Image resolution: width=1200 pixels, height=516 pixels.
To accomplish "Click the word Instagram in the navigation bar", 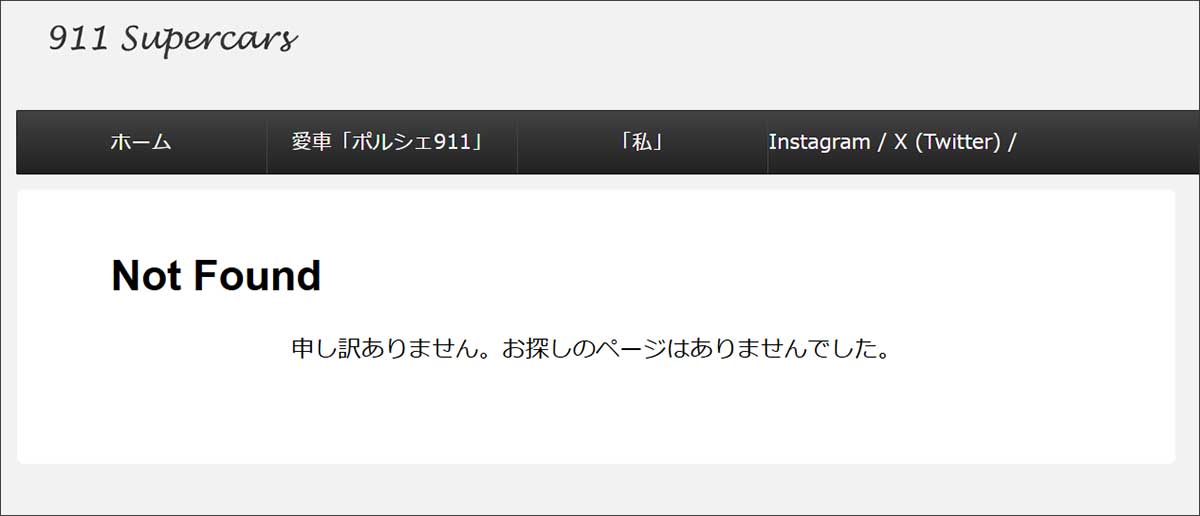I will click(819, 142).
